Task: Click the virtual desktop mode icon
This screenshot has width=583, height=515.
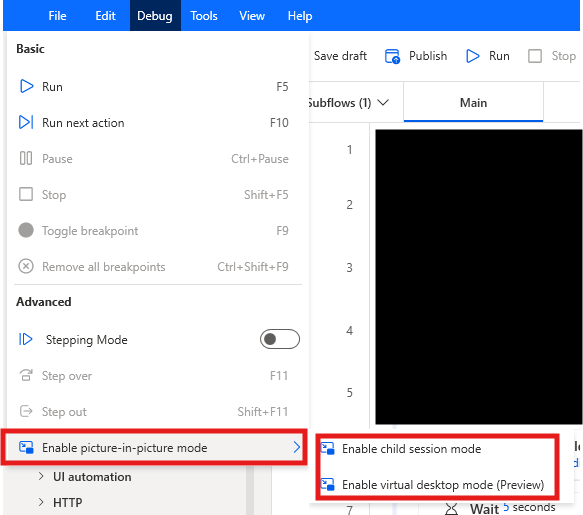Action: 328,485
